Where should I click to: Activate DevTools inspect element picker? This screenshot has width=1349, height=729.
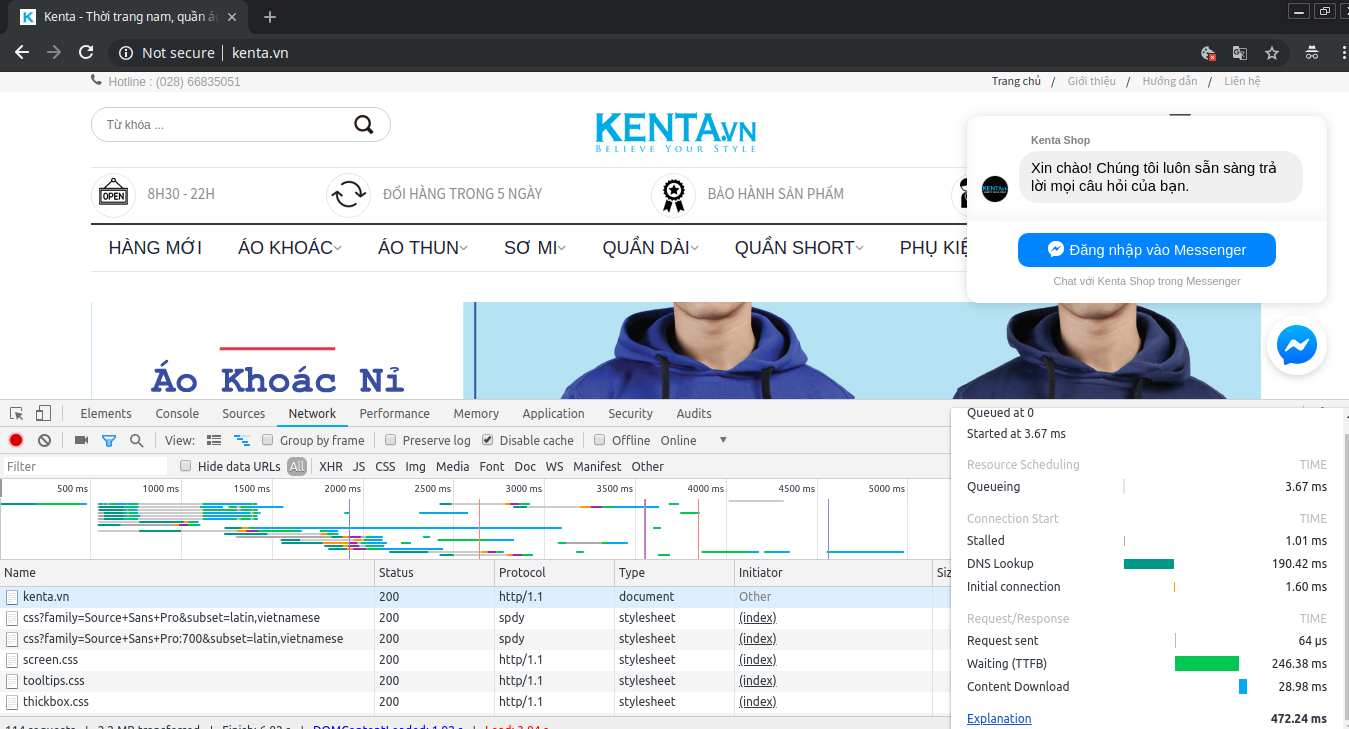click(17, 413)
